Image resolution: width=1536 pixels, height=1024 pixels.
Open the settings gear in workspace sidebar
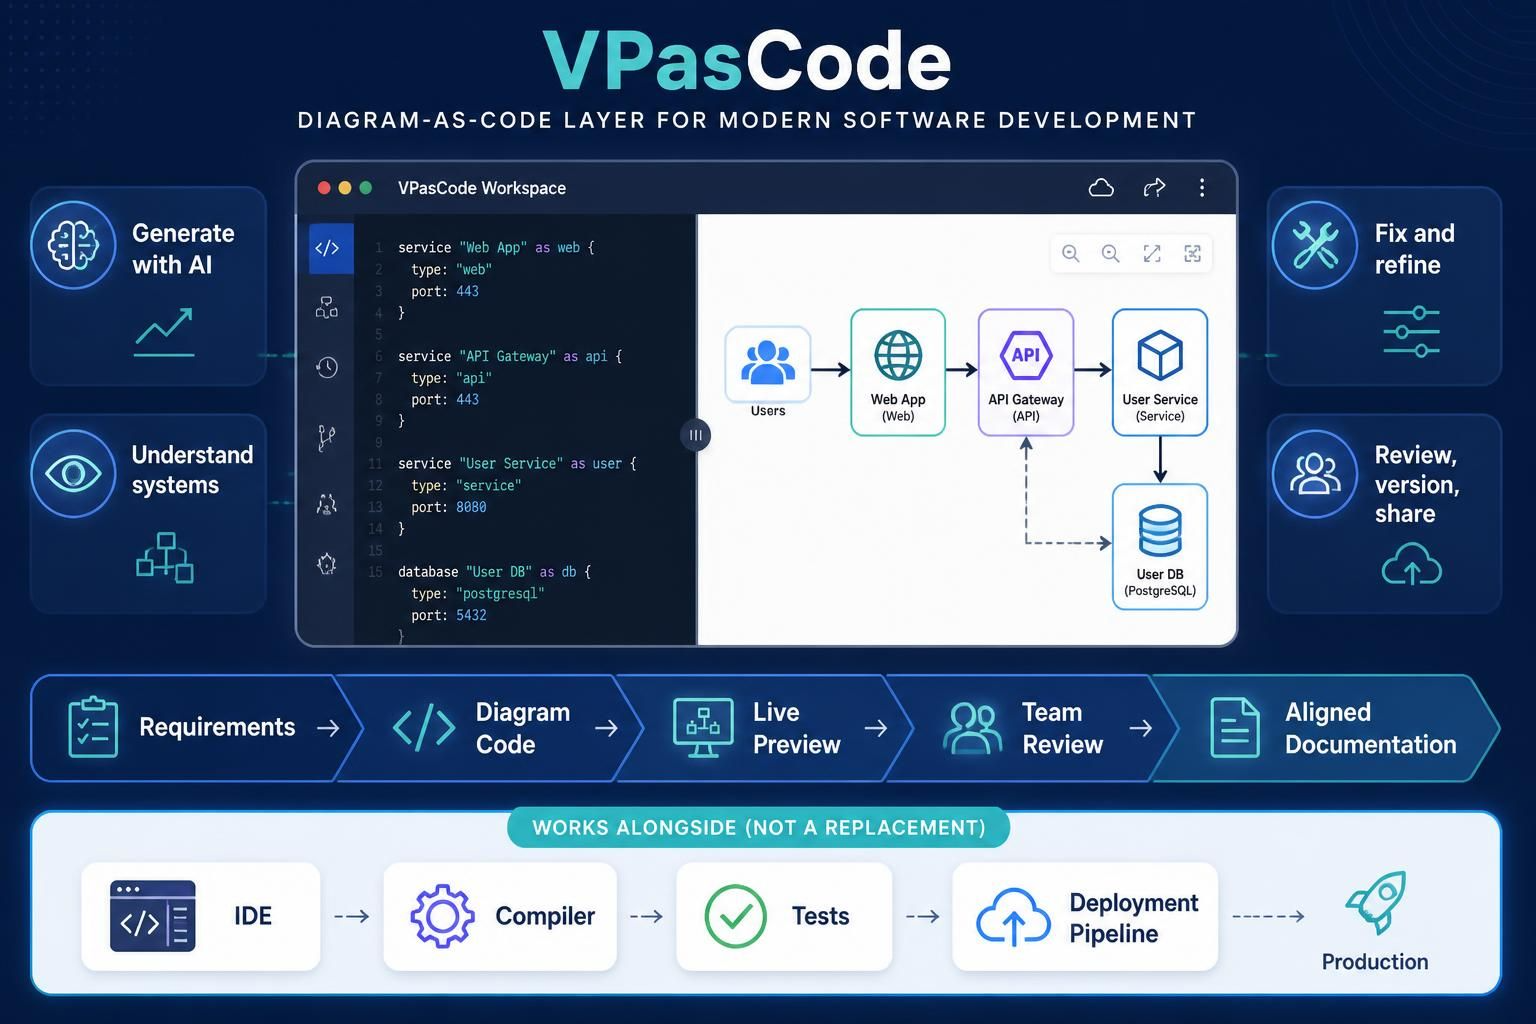click(x=327, y=564)
